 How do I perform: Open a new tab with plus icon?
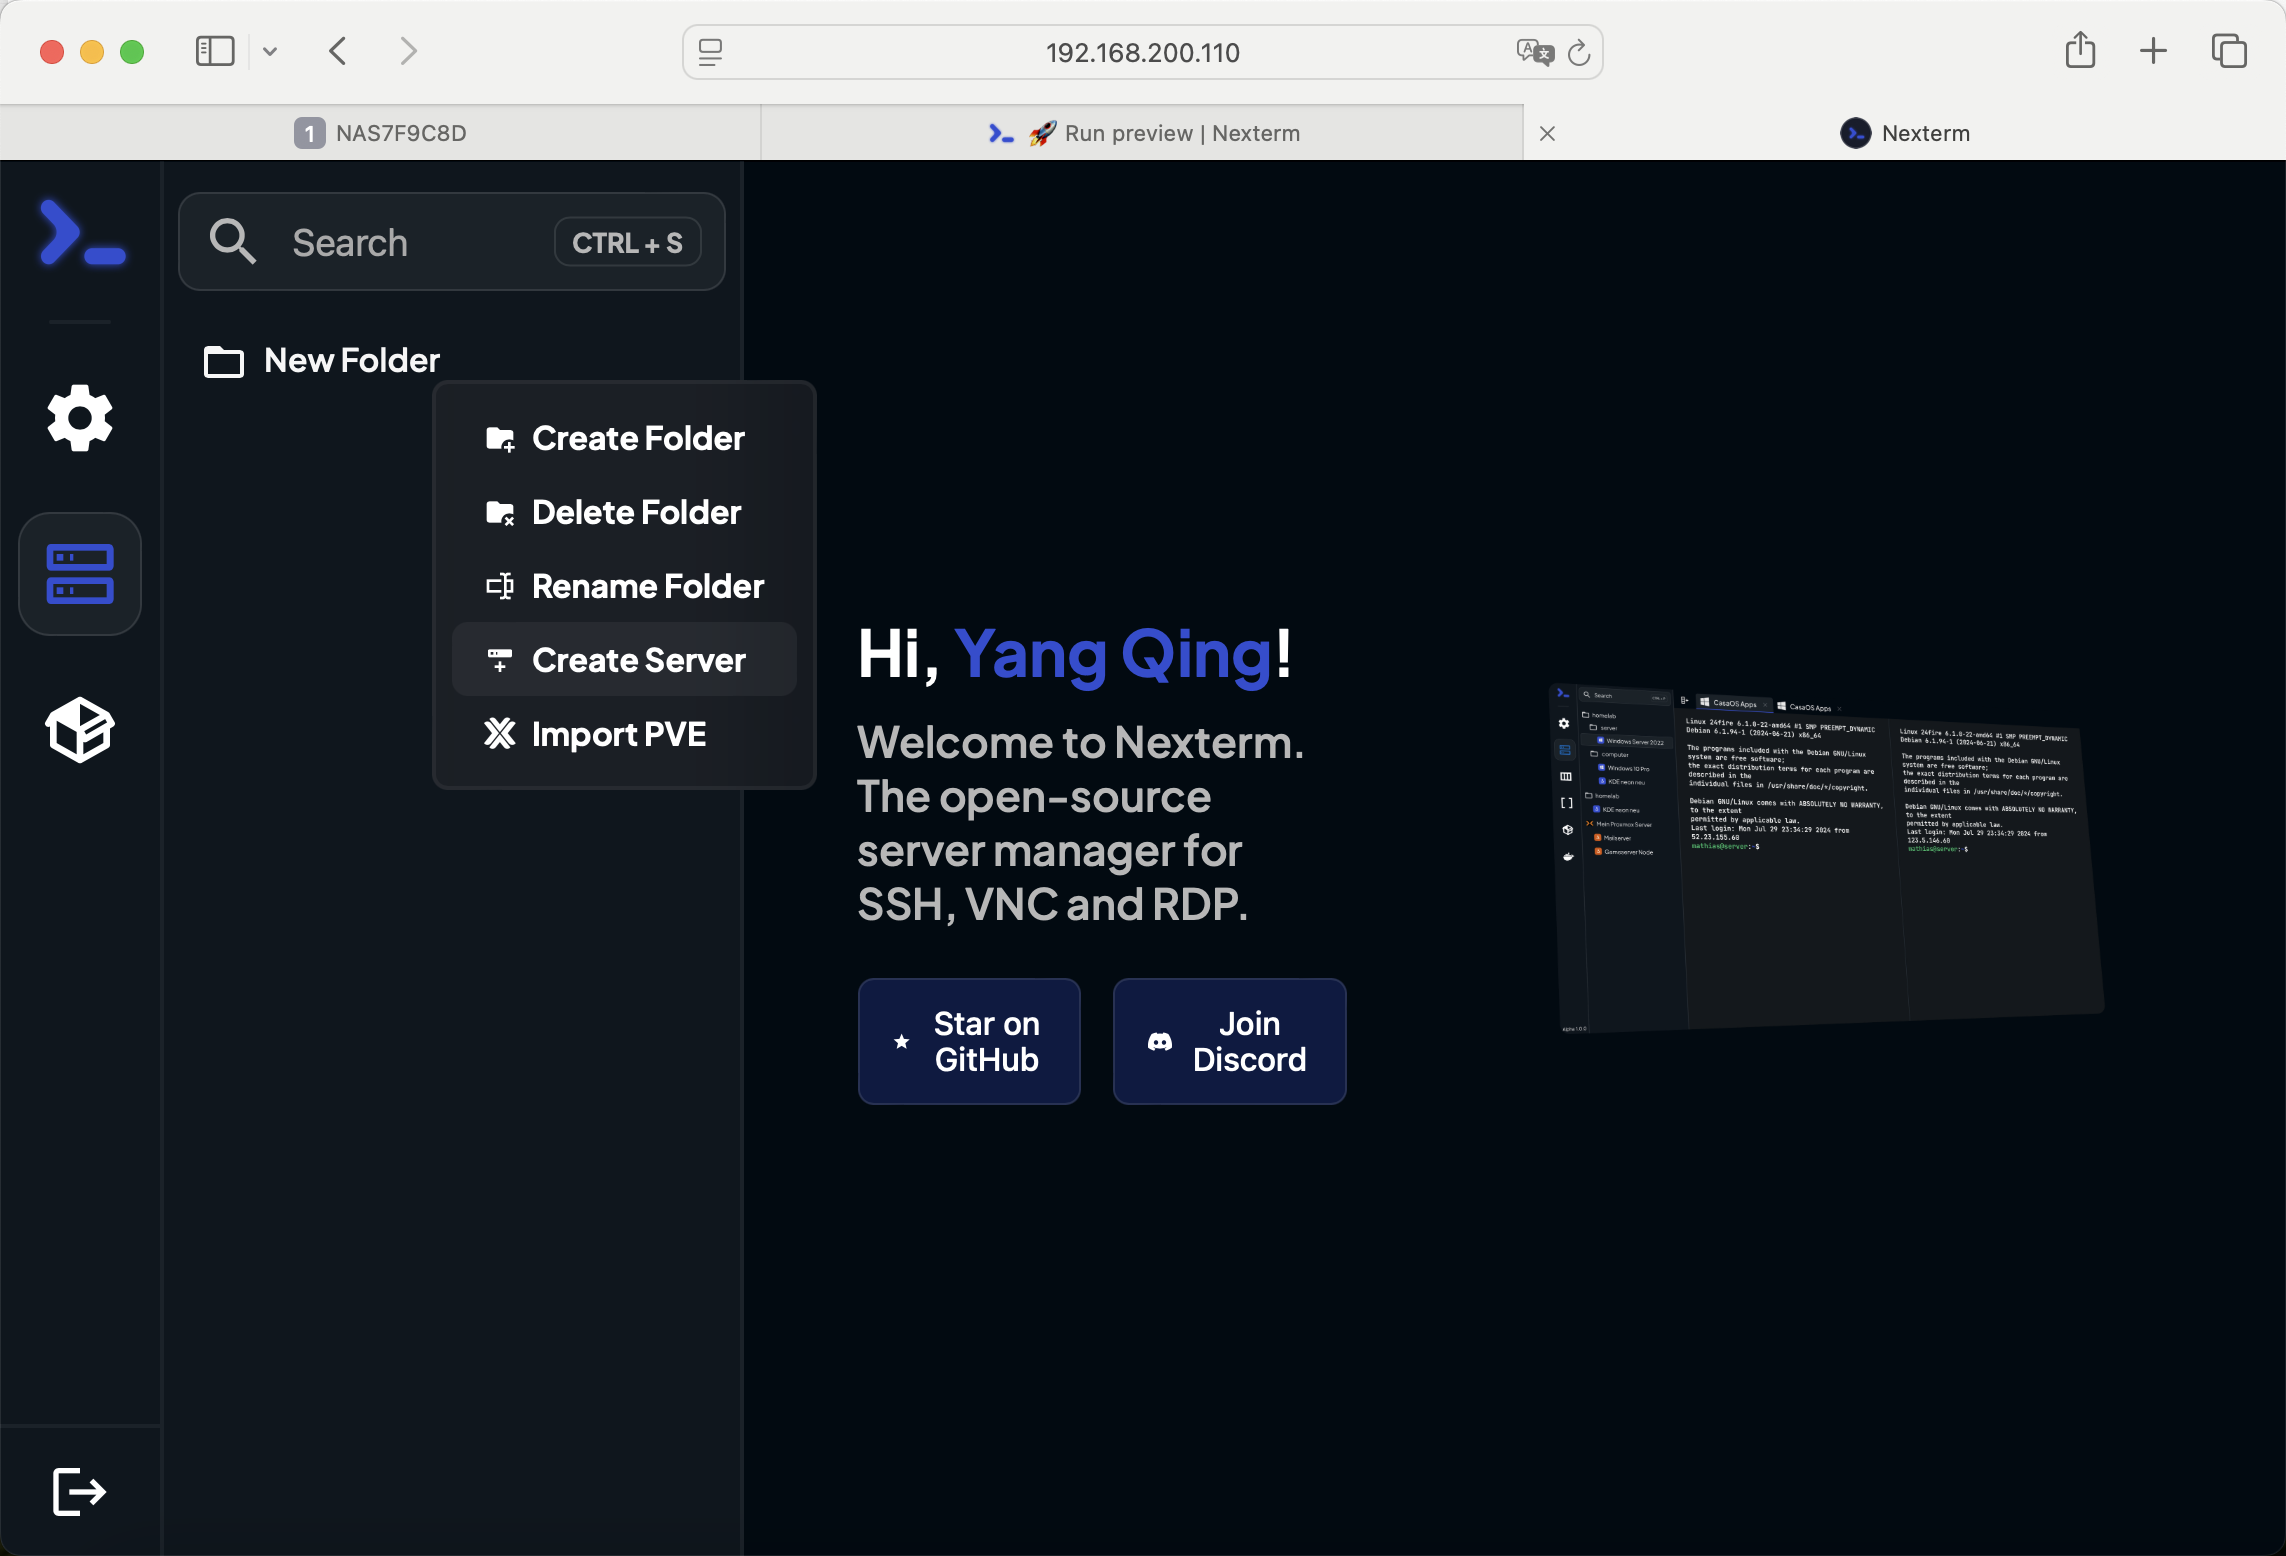[2153, 51]
